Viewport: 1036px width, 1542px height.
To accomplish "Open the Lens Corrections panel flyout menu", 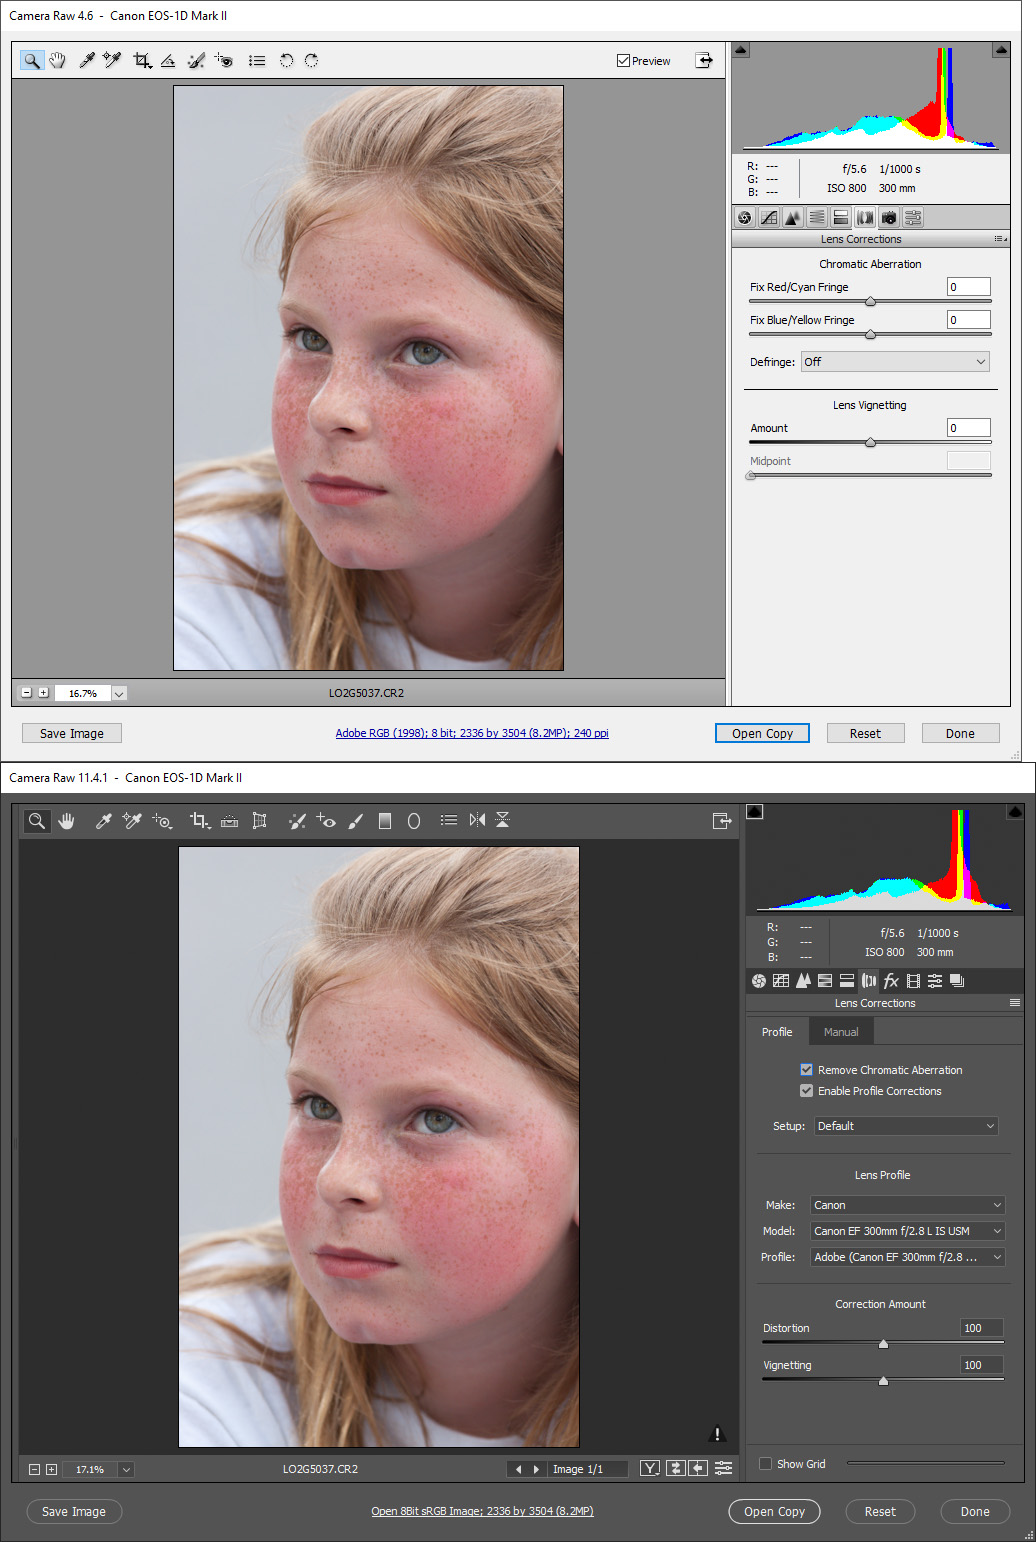I will 1000,238.
